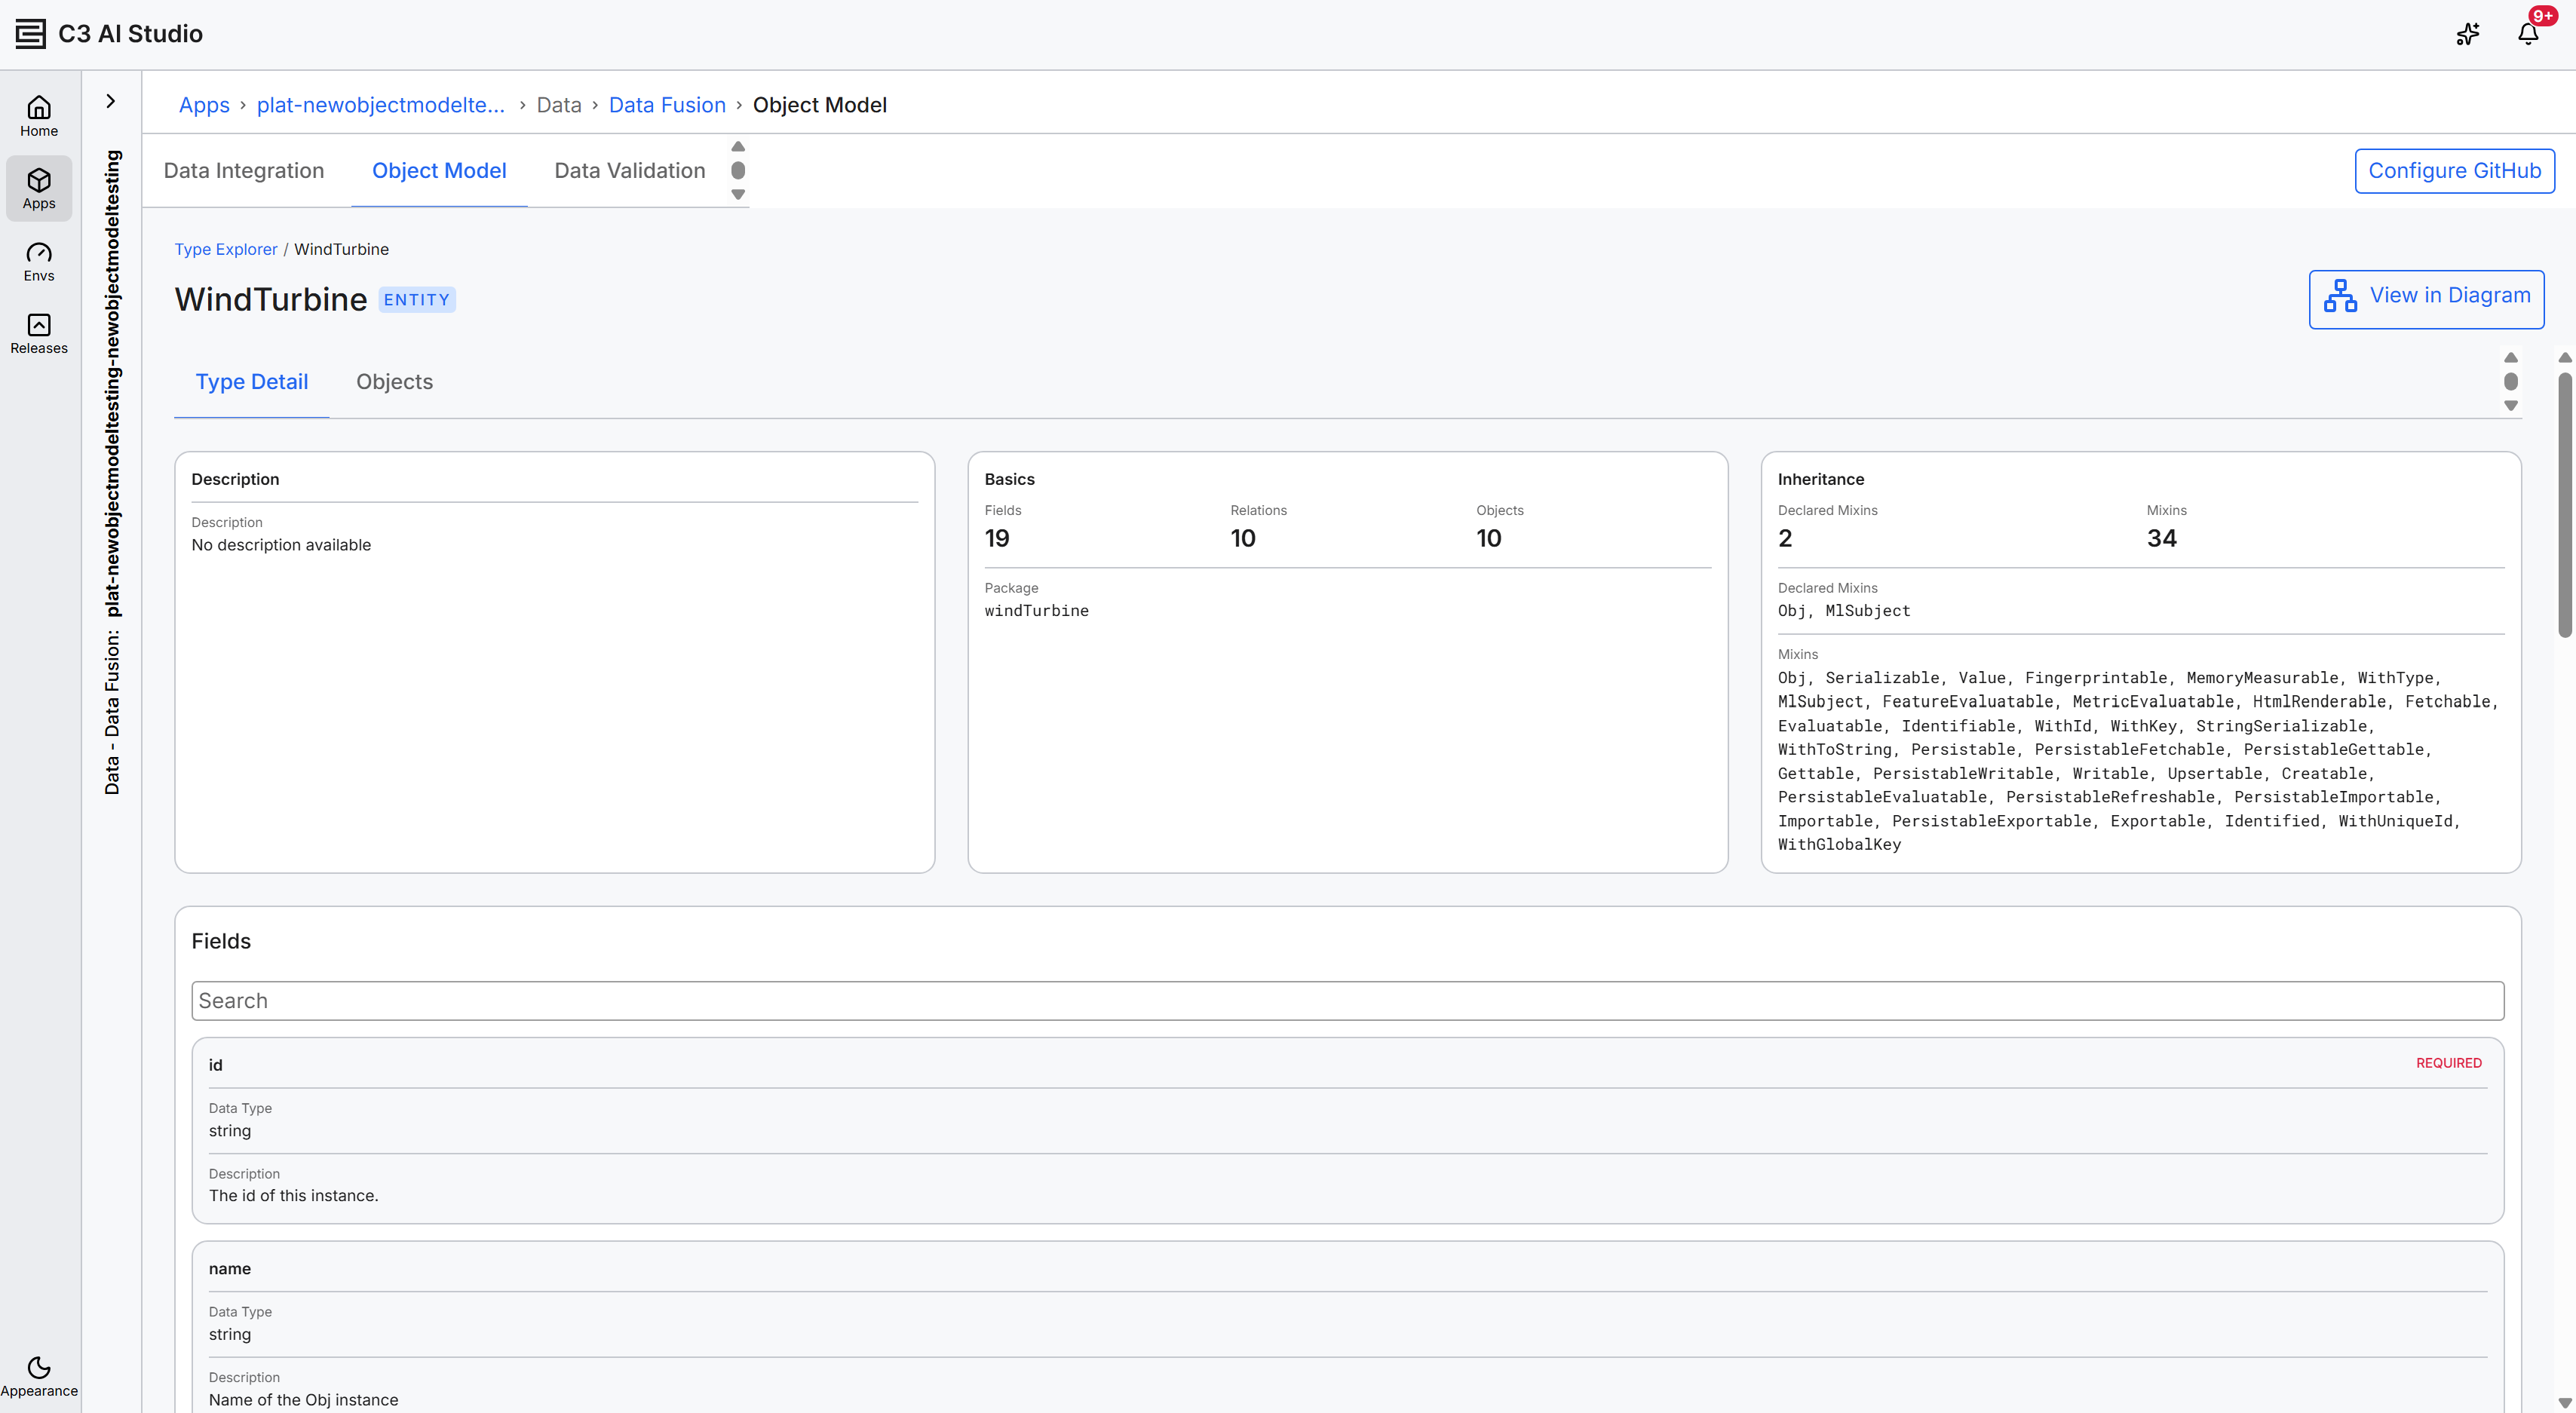Click the ENTITY badge next to WindTurbine

(x=416, y=300)
